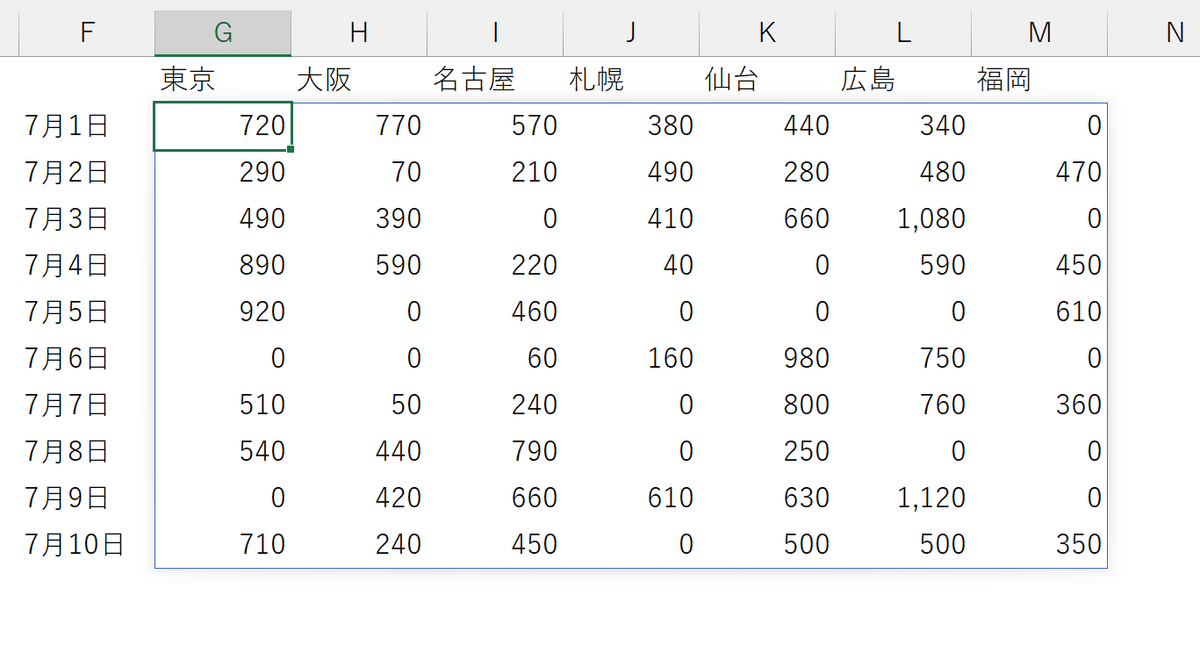Select column N header

tap(1154, 33)
